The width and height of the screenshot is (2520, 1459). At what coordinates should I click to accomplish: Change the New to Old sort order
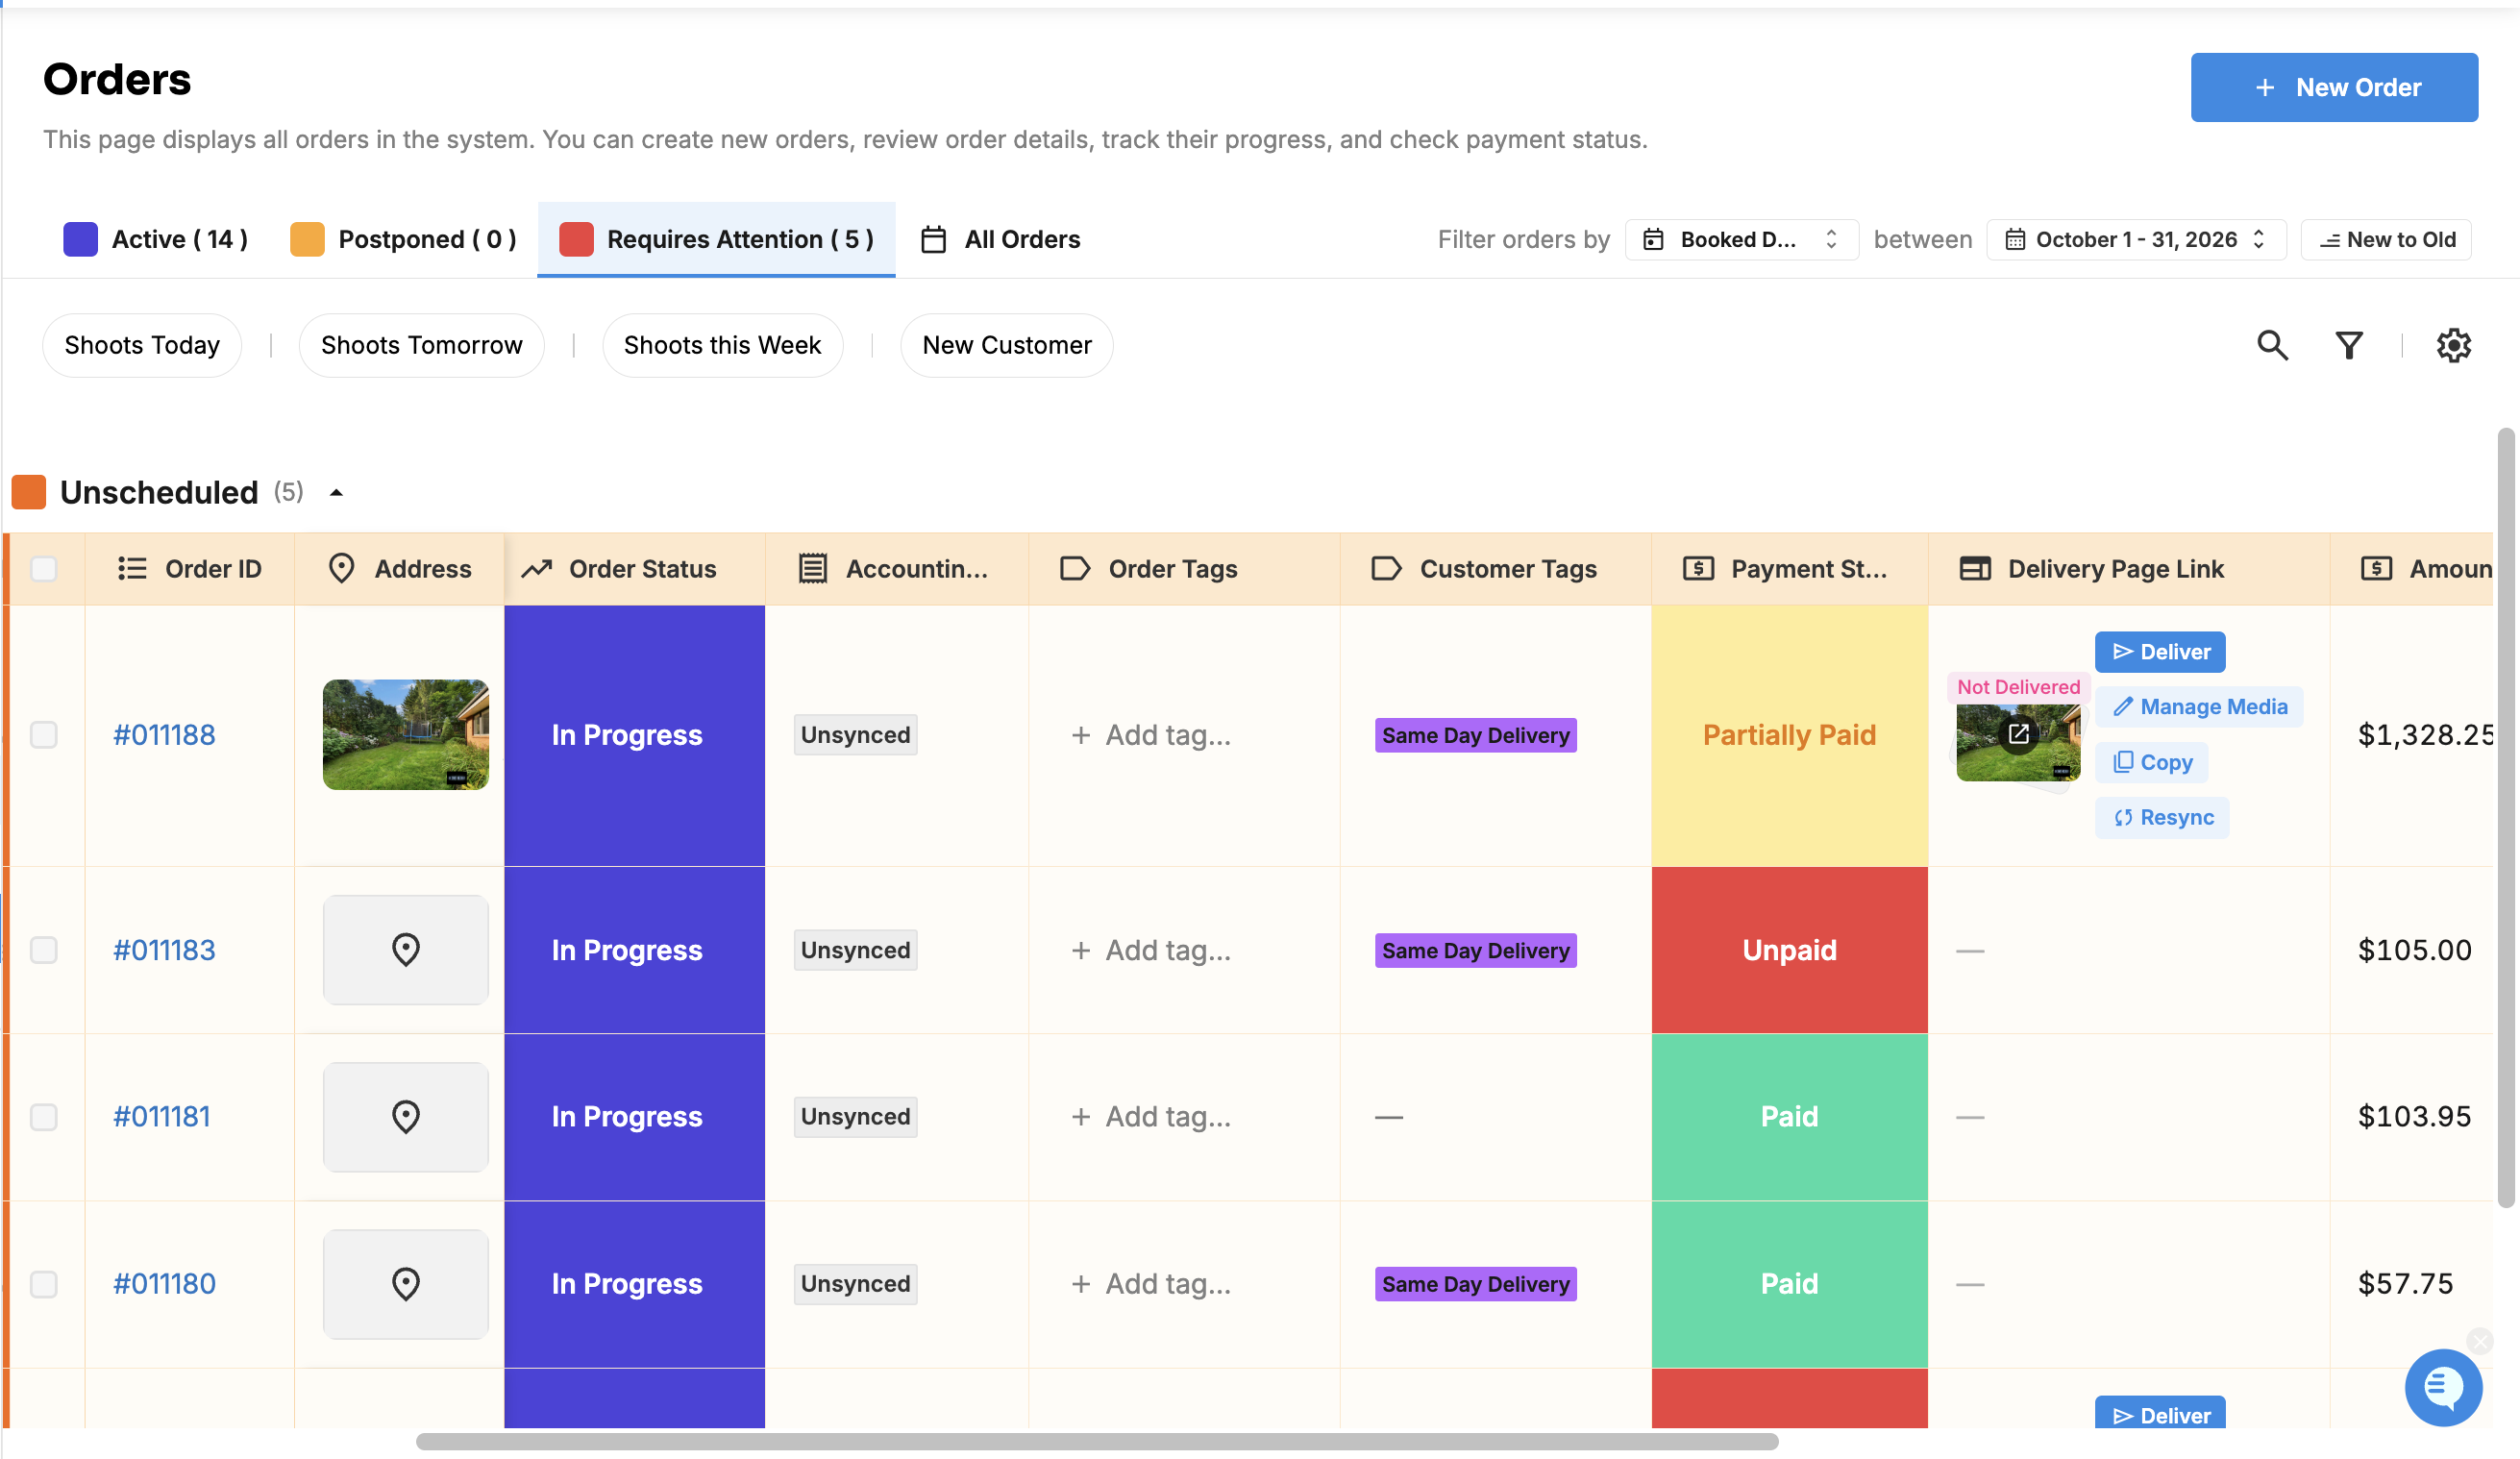pos(2385,239)
